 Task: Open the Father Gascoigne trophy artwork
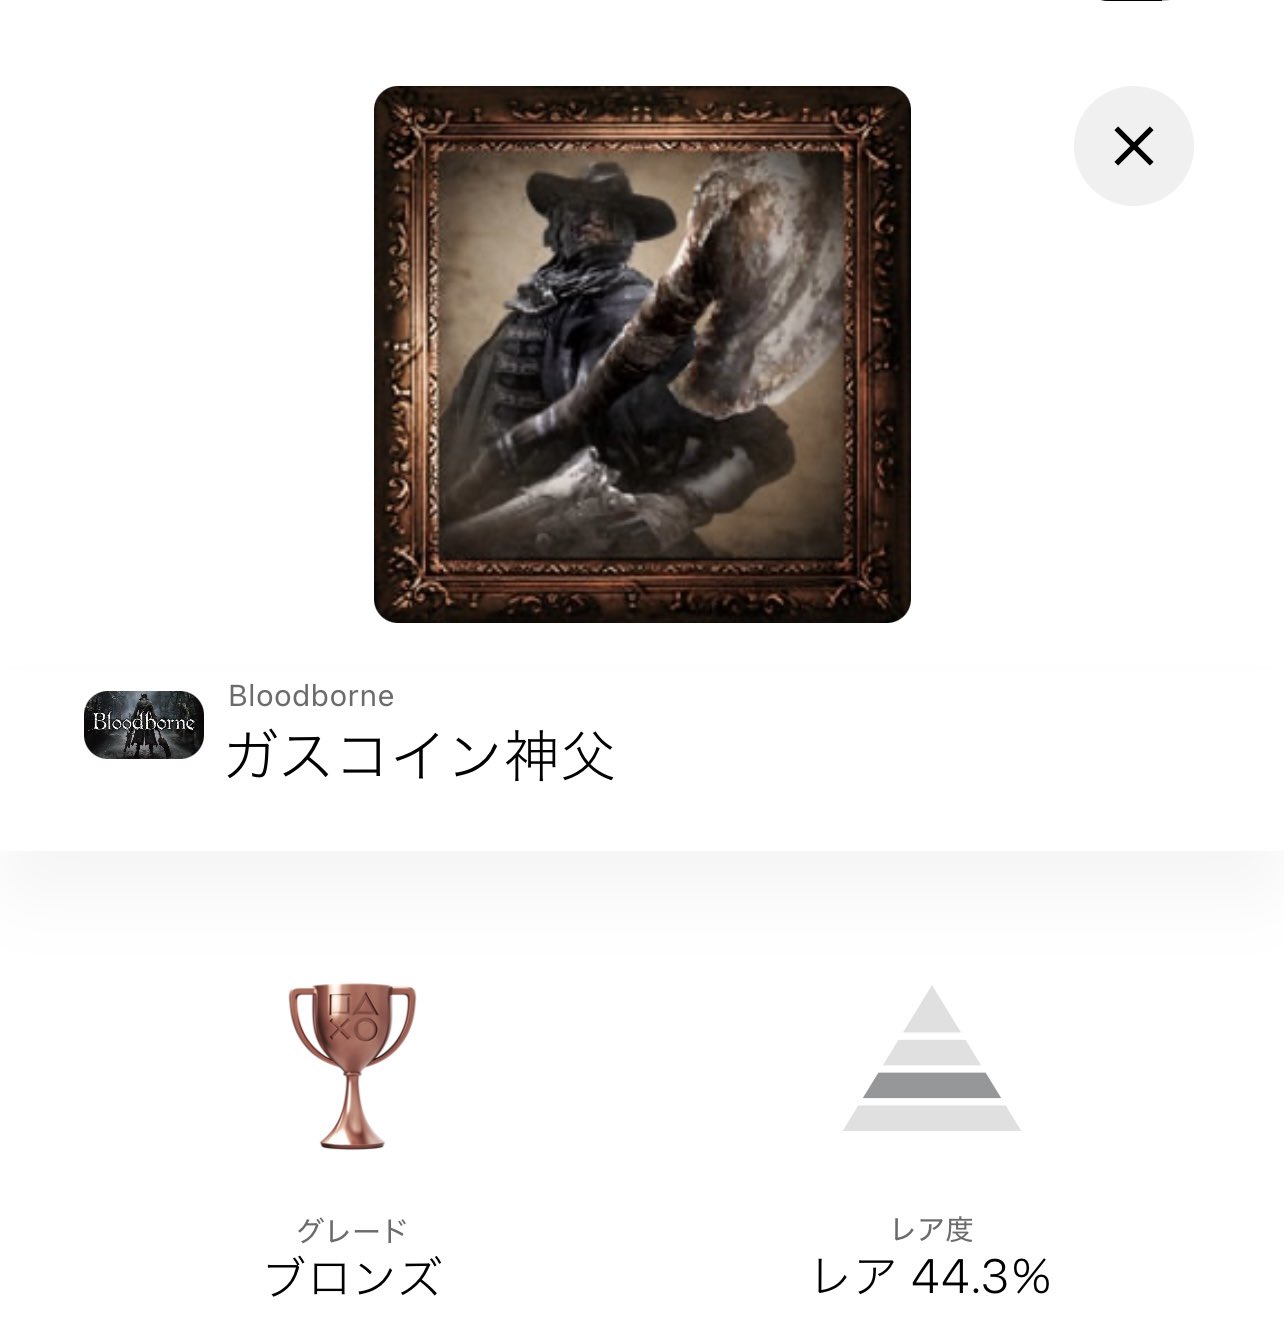point(642,354)
